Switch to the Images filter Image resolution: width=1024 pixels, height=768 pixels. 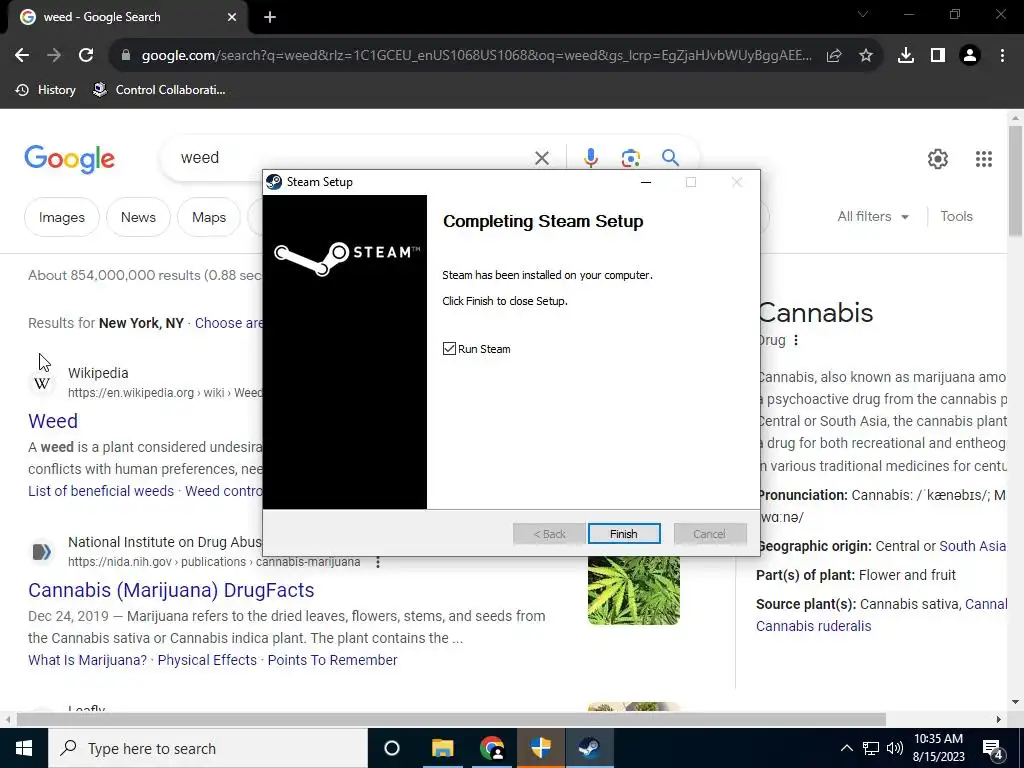62,217
